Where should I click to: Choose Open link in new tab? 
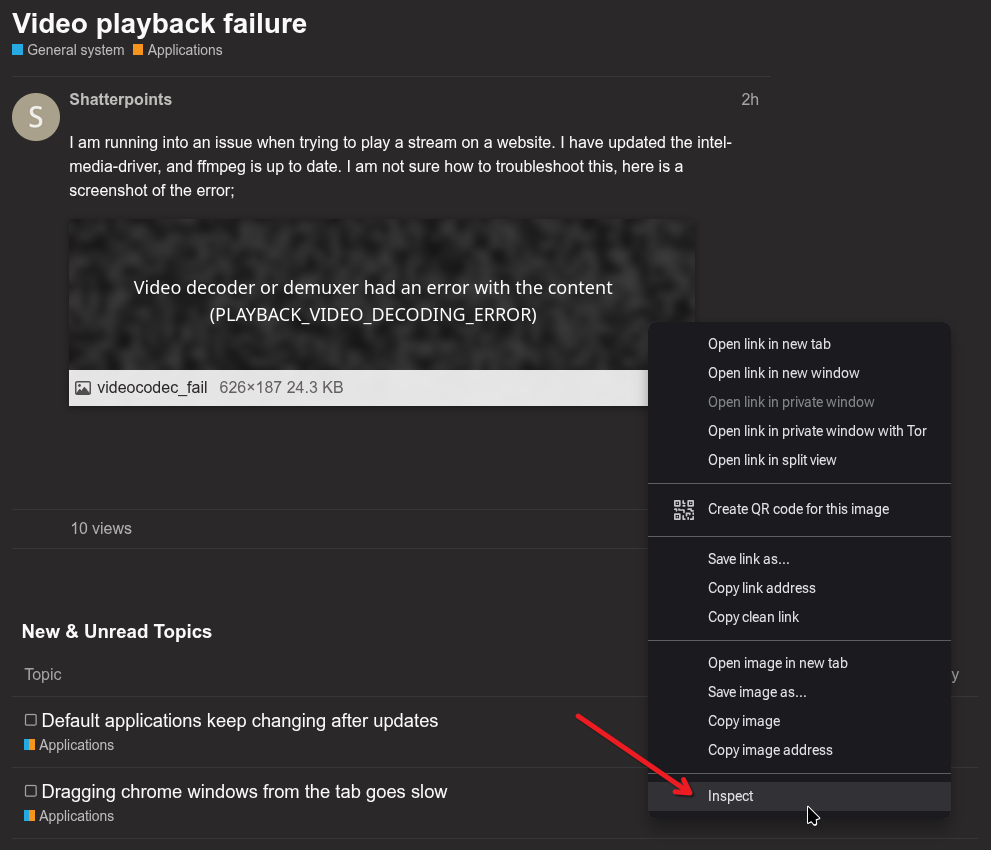point(769,344)
